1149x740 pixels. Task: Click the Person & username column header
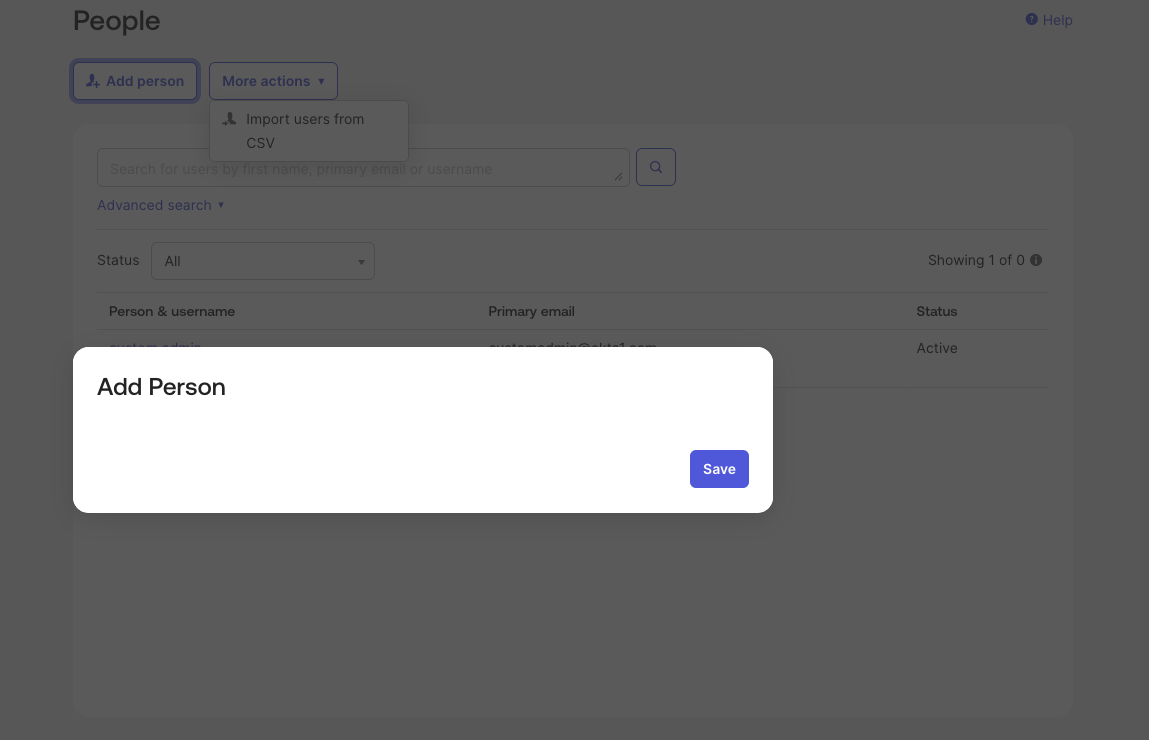pos(172,311)
